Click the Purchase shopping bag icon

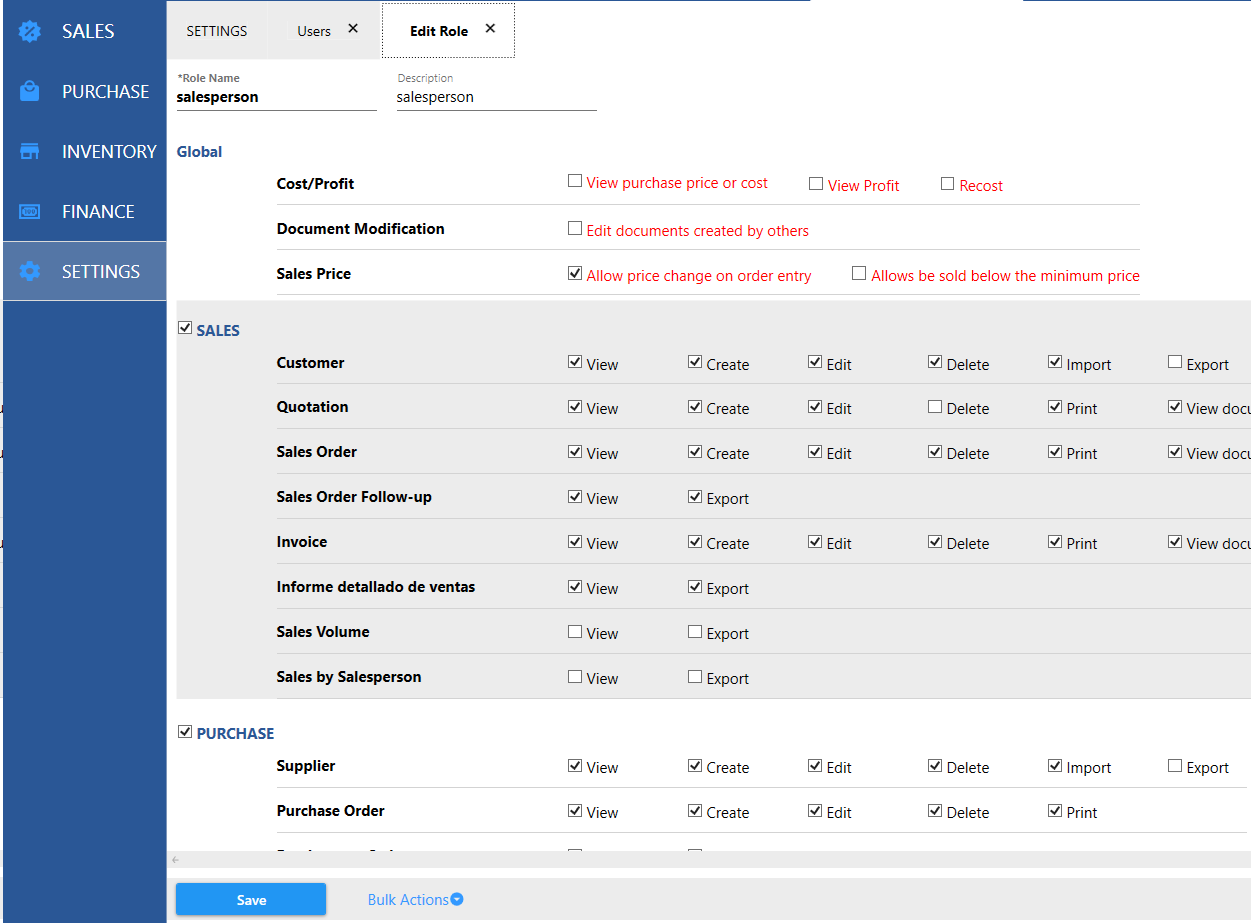click(x=30, y=92)
